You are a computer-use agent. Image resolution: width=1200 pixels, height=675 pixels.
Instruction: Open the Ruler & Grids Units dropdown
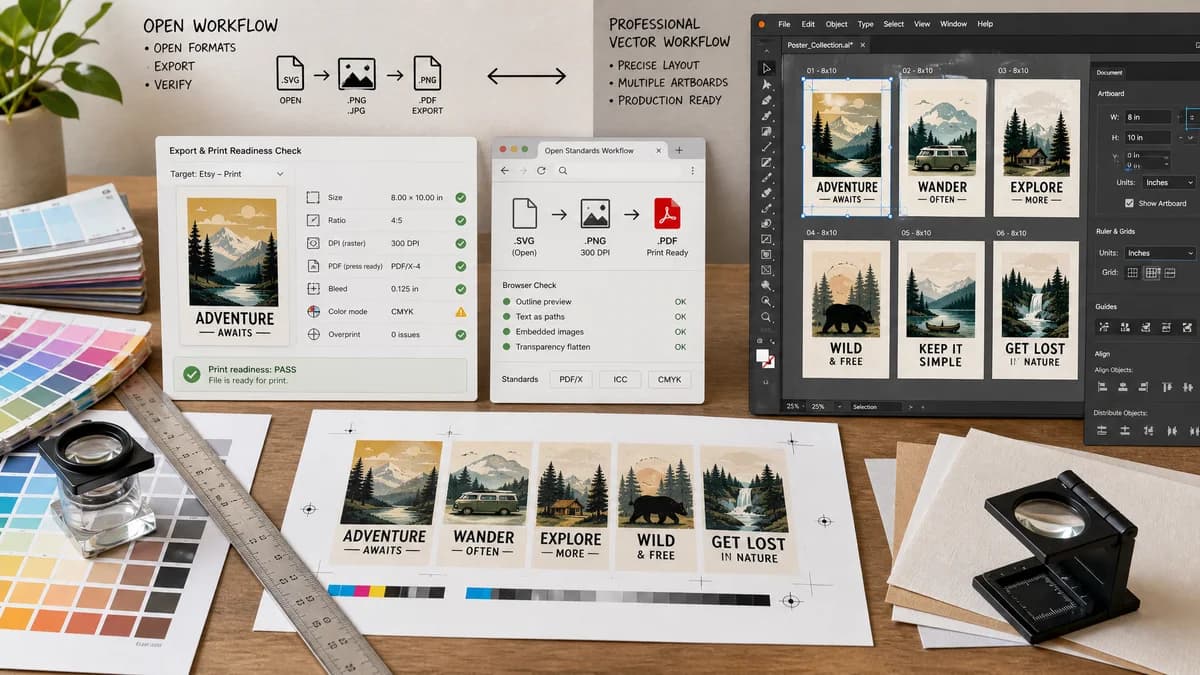click(1160, 253)
